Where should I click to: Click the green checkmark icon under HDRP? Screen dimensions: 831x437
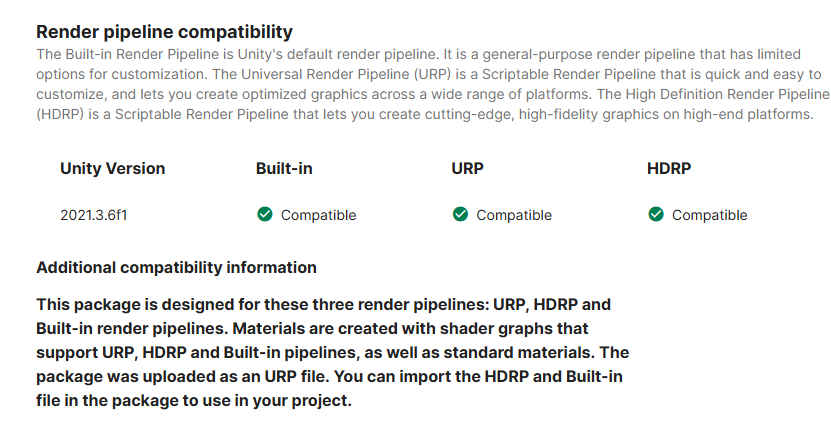656,215
